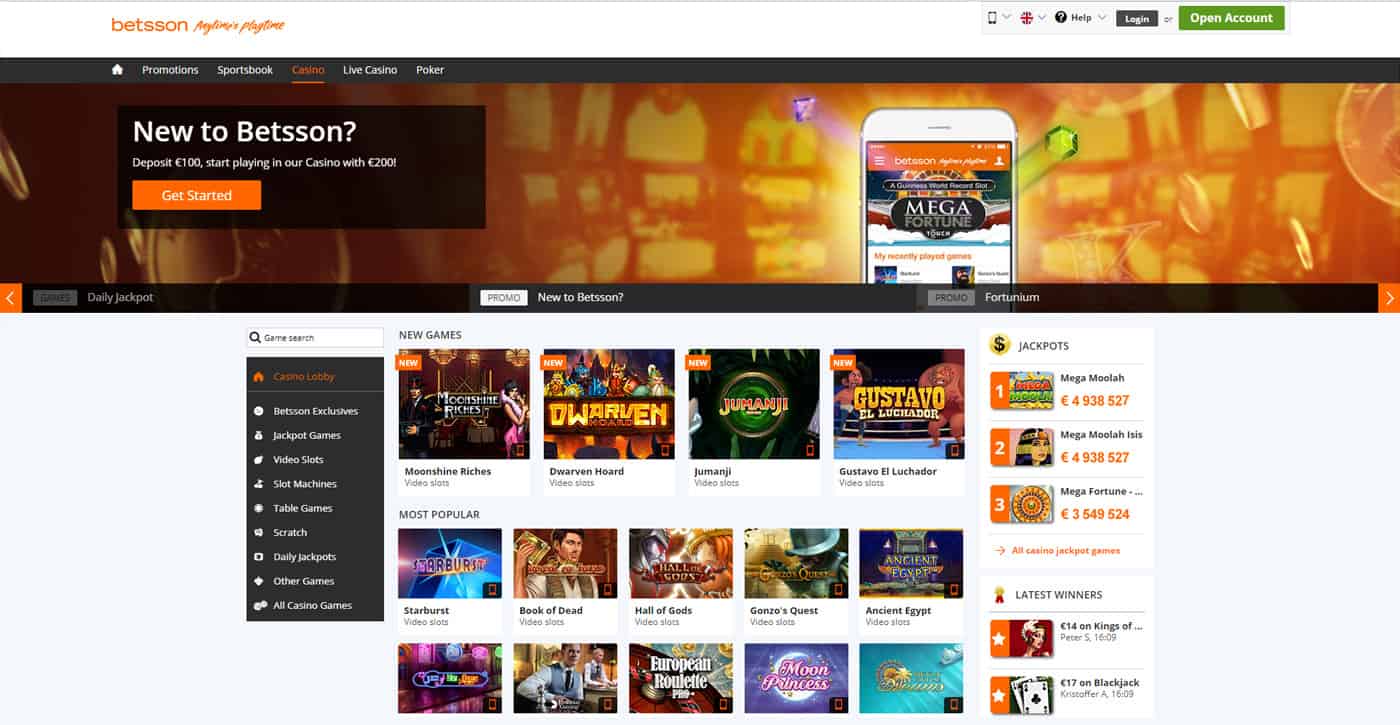
Task: Switch to the Poker tab
Action: [430, 70]
